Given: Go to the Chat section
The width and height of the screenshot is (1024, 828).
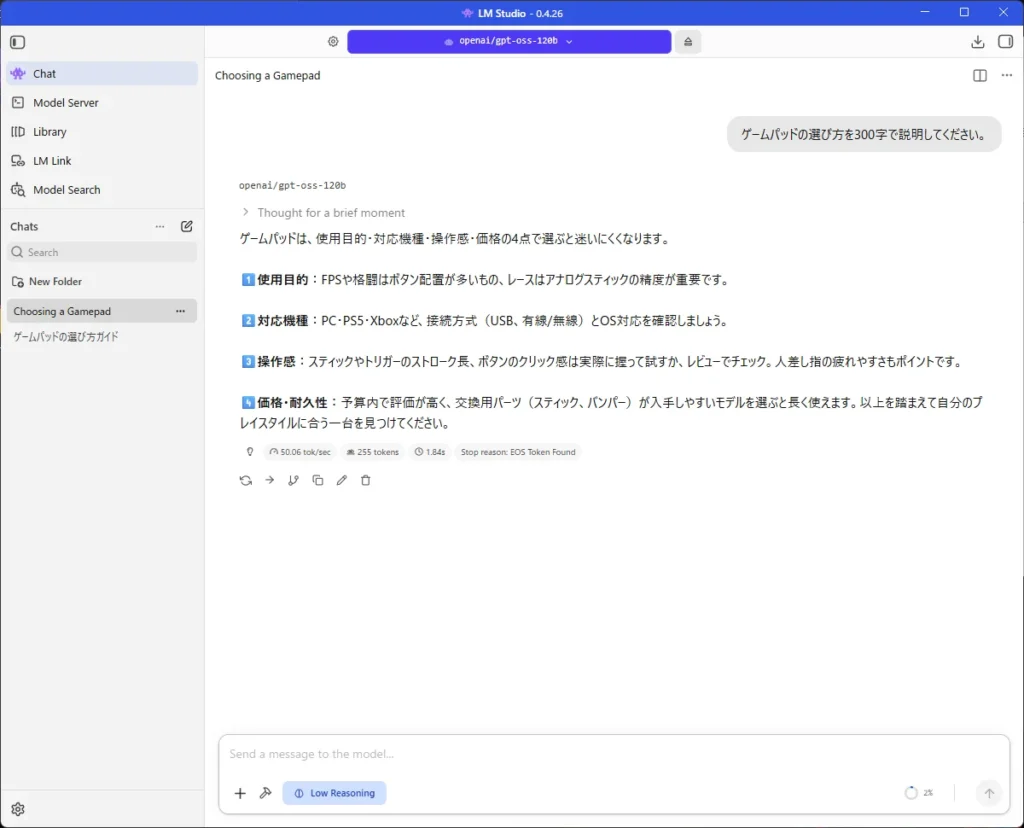Looking at the screenshot, I should click(102, 74).
